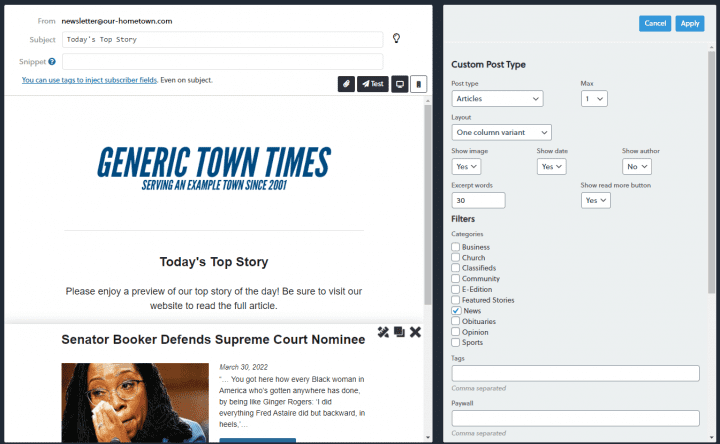The width and height of the screenshot is (720, 444).
Task: Click the Today's Top Story heading
Action: coord(214,262)
